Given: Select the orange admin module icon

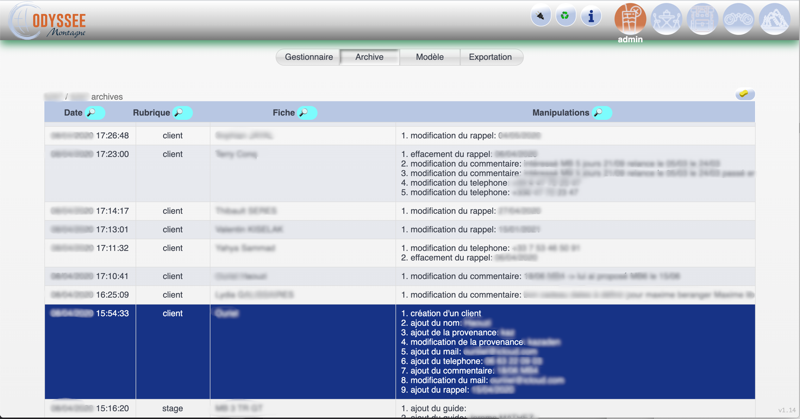Looking at the screenshot, I should point(630,19).
